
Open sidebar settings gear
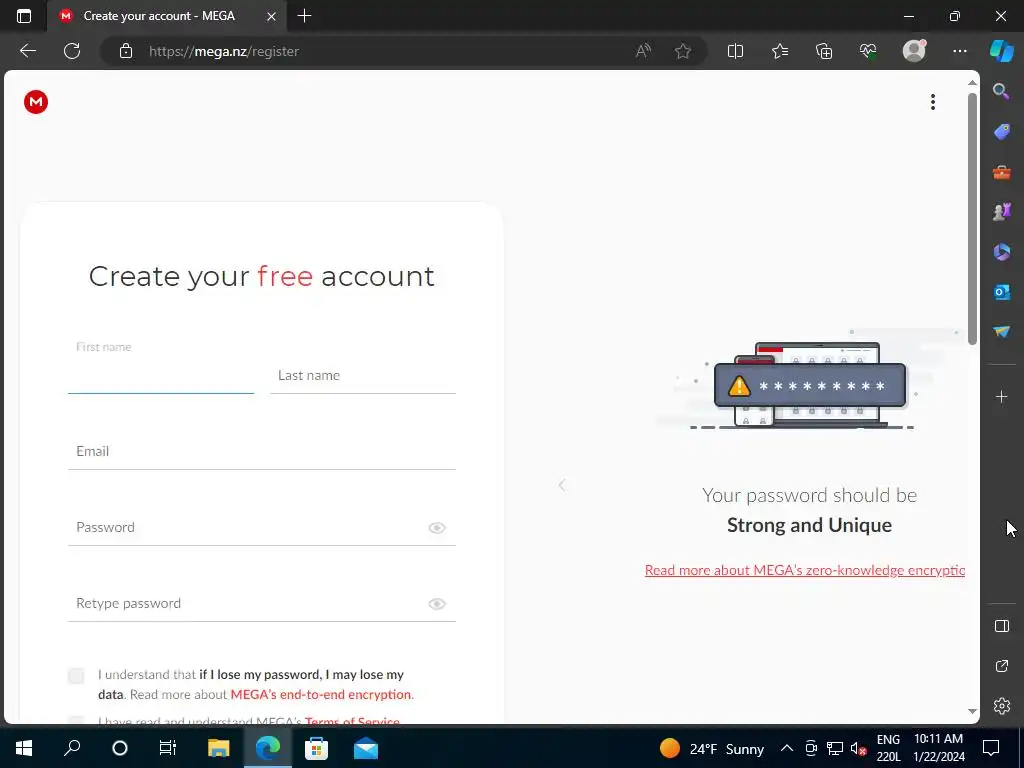(x=1002, y=706)
